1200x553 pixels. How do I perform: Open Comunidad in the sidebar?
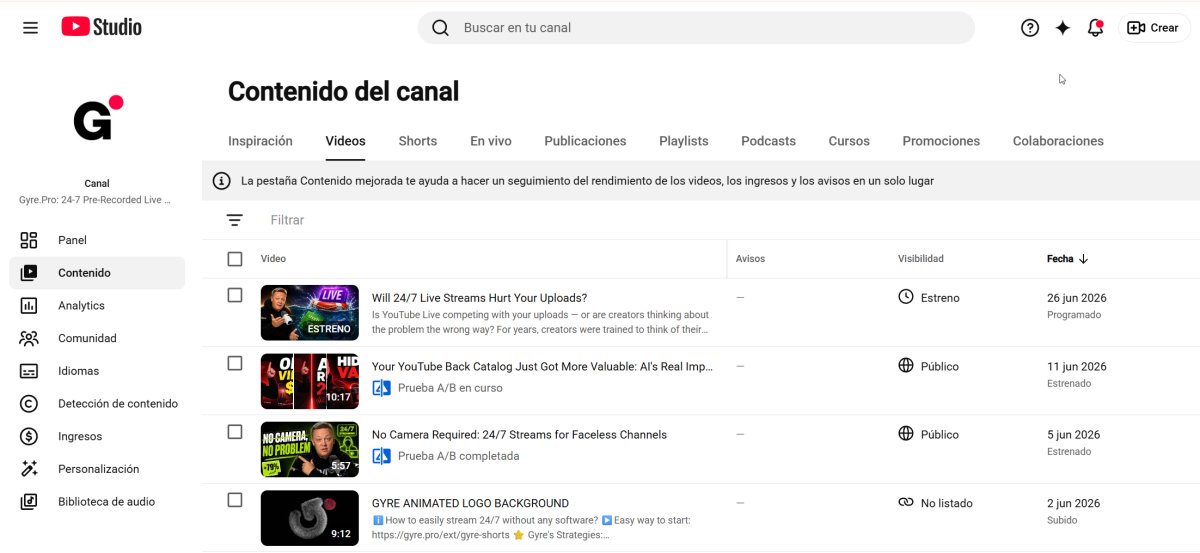97,338
